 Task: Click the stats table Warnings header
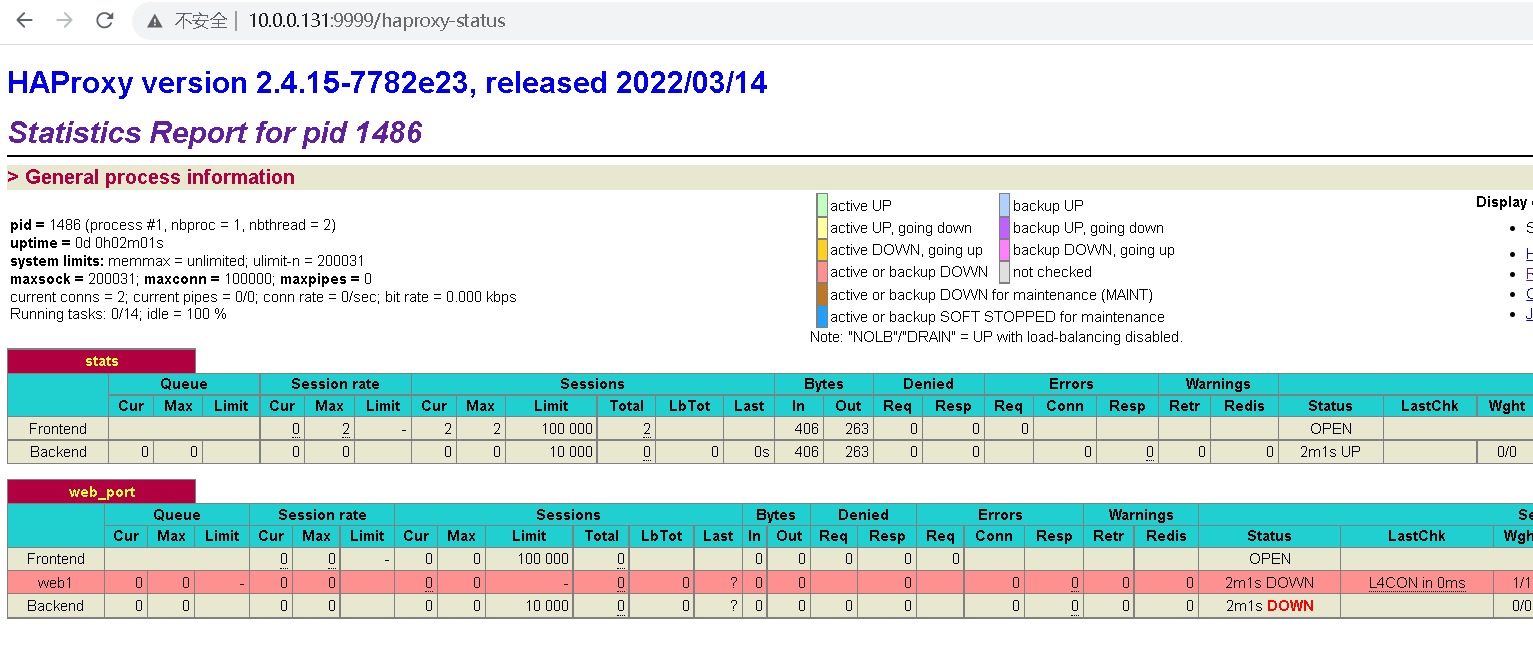point(1218,384)
